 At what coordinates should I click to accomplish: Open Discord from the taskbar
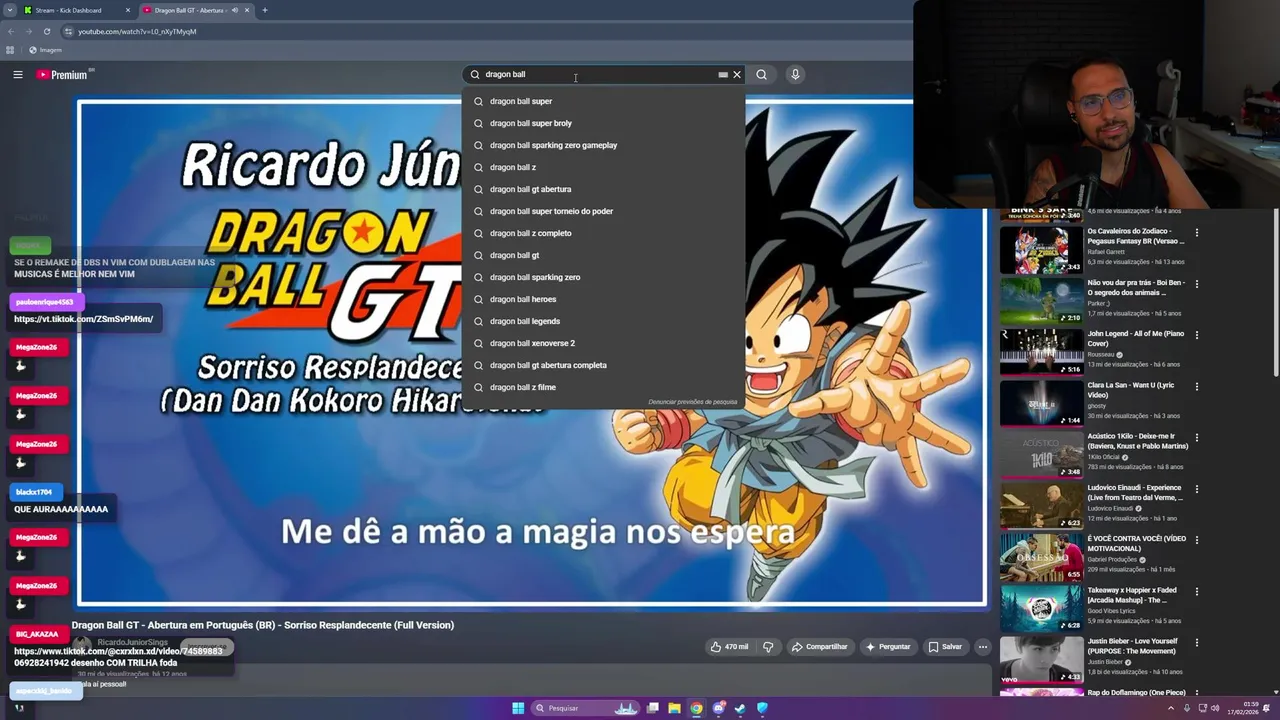point(719,708)
